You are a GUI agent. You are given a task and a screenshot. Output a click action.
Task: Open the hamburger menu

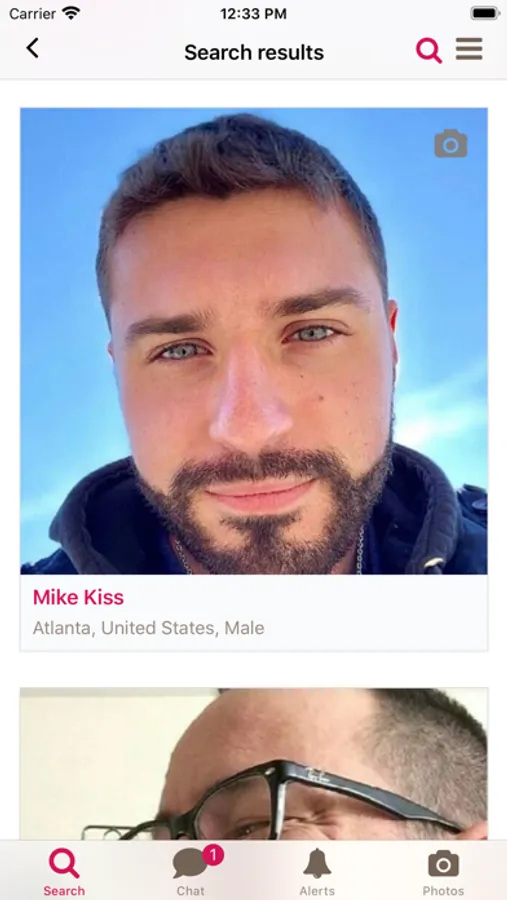(469, 49)
